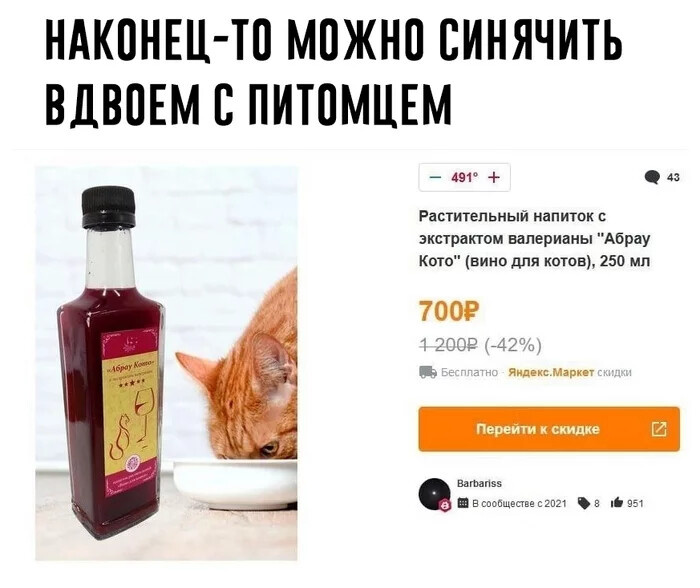Click the crossed-out 1 200₽ price

(x=448, y=345)
